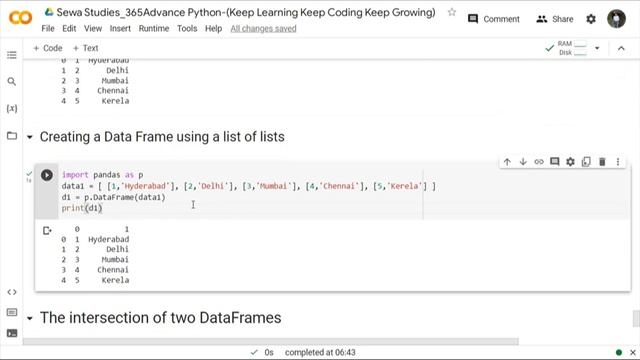This screenshot has width=640, height=360.
Task: Run the pandas code cell
Action: [x=47, y=175]
